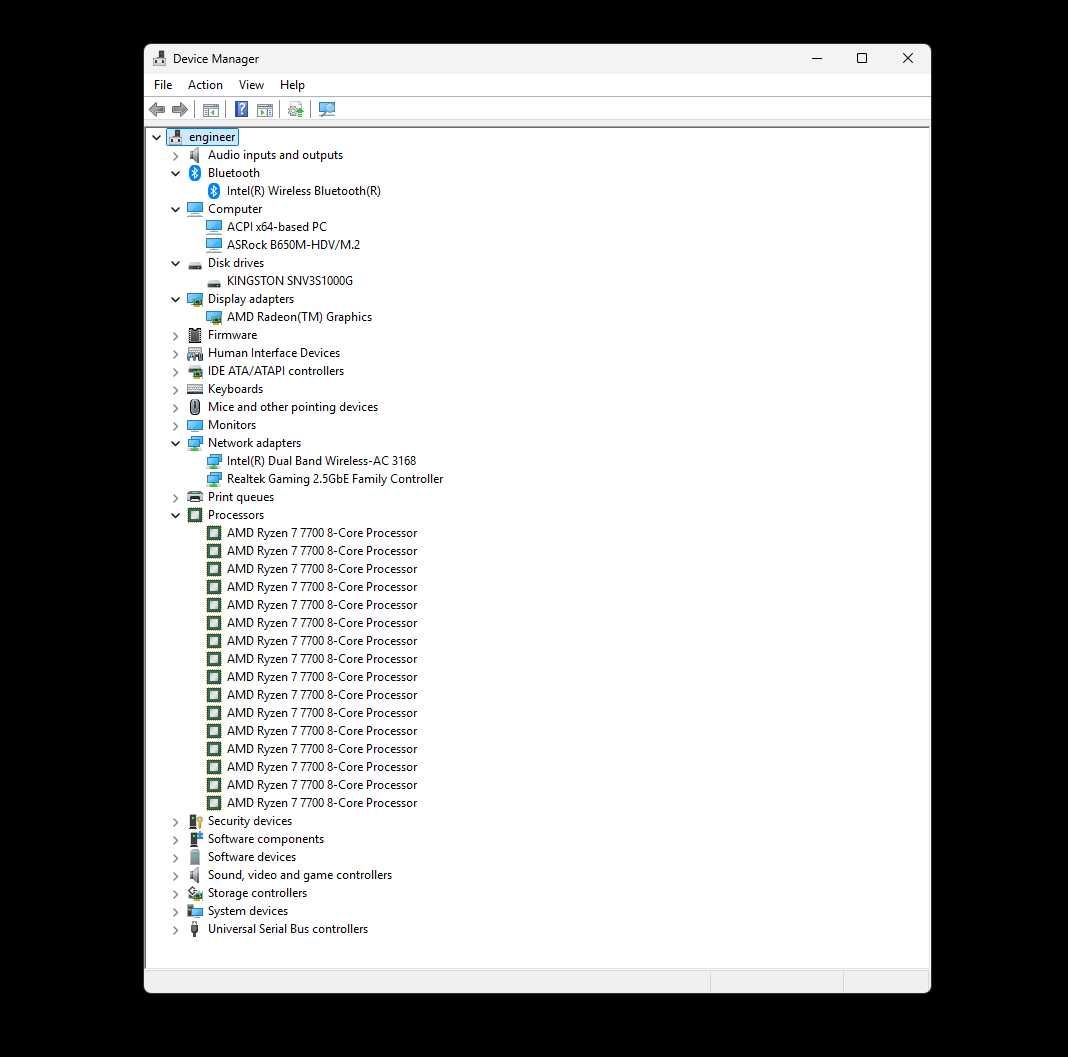Open the File menu
This screenshot has height=1057, width=1068.
(163, 85)
